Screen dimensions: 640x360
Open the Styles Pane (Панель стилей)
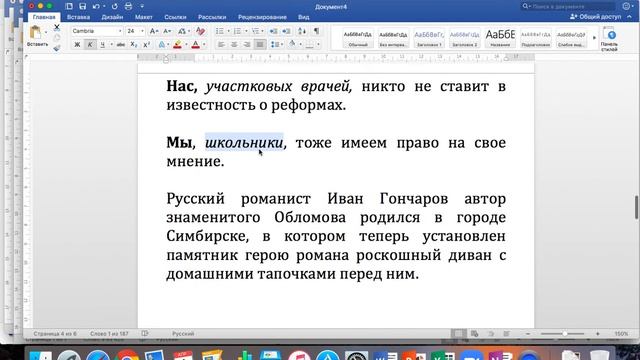[x=610, y=39]
